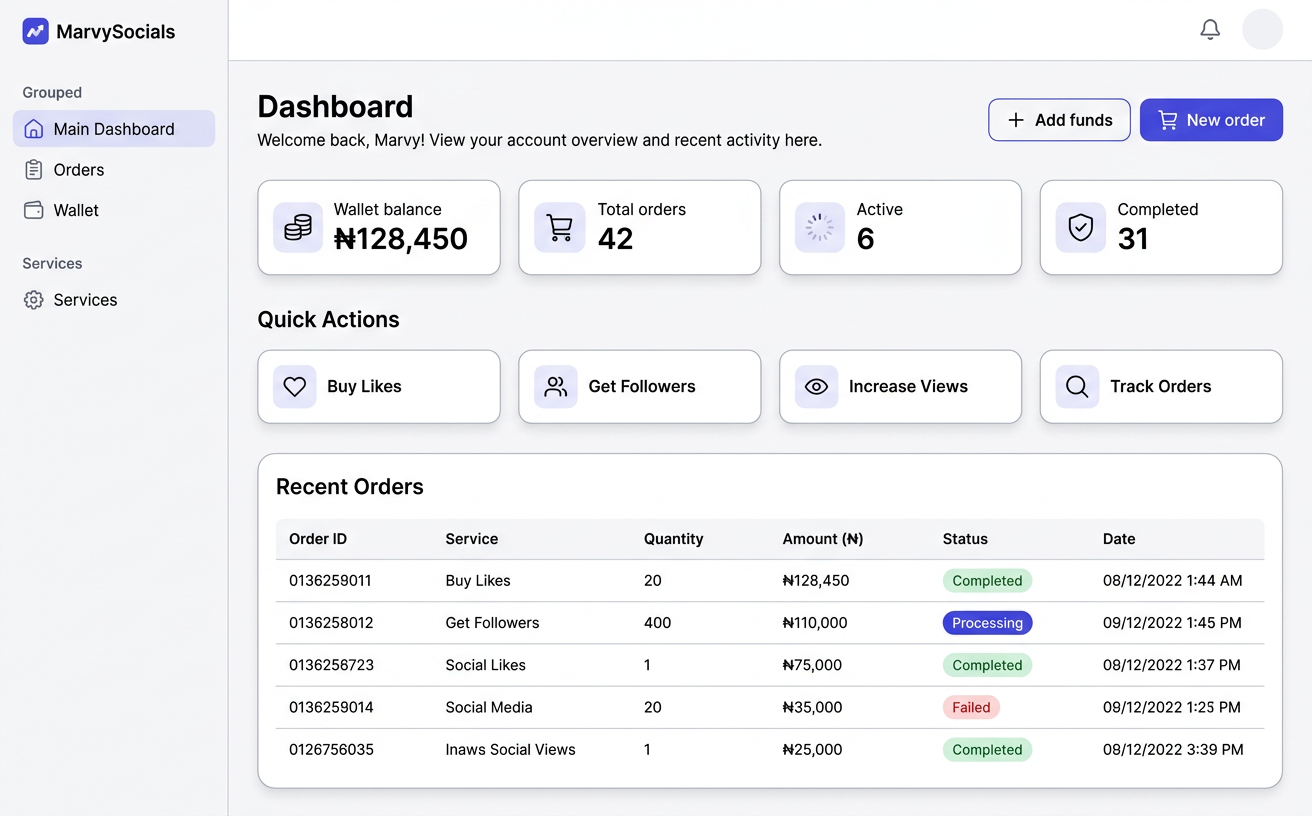Select the Get Followers quick action
This screenshot has height=816, width=1312.
point(640,387)
